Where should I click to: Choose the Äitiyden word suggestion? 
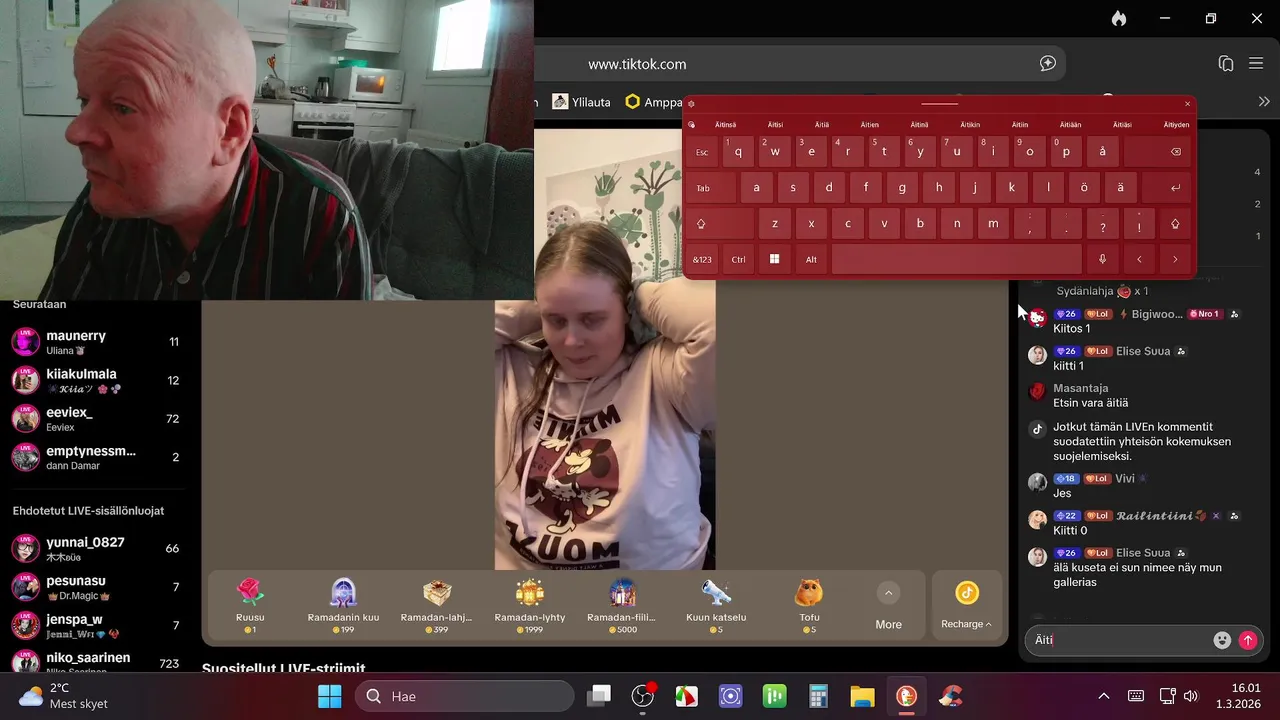1176,125
